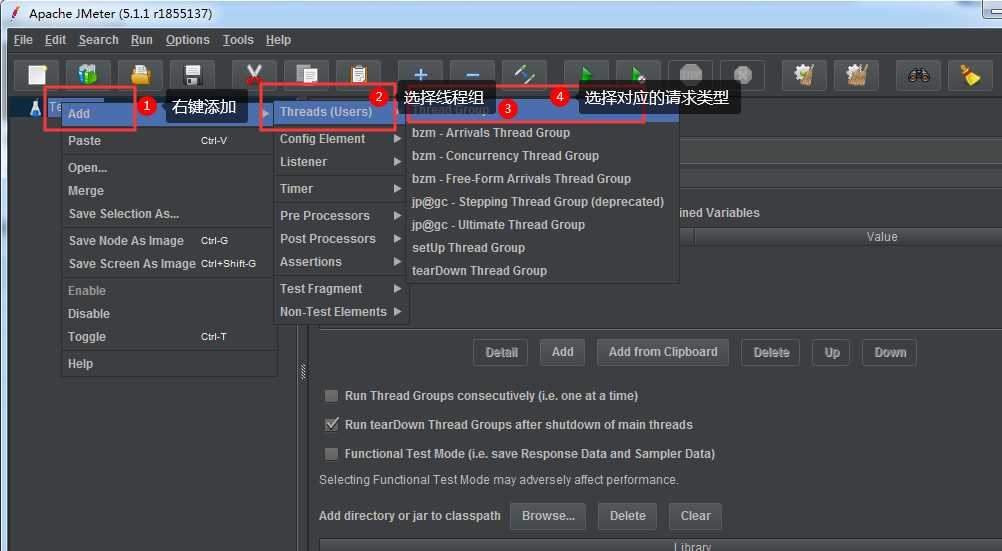The height and width of the screenshot is (551, 1002).
Task: Choose Save Screen As Image entry
Action: pyautogui.click(x=169, y=263)
